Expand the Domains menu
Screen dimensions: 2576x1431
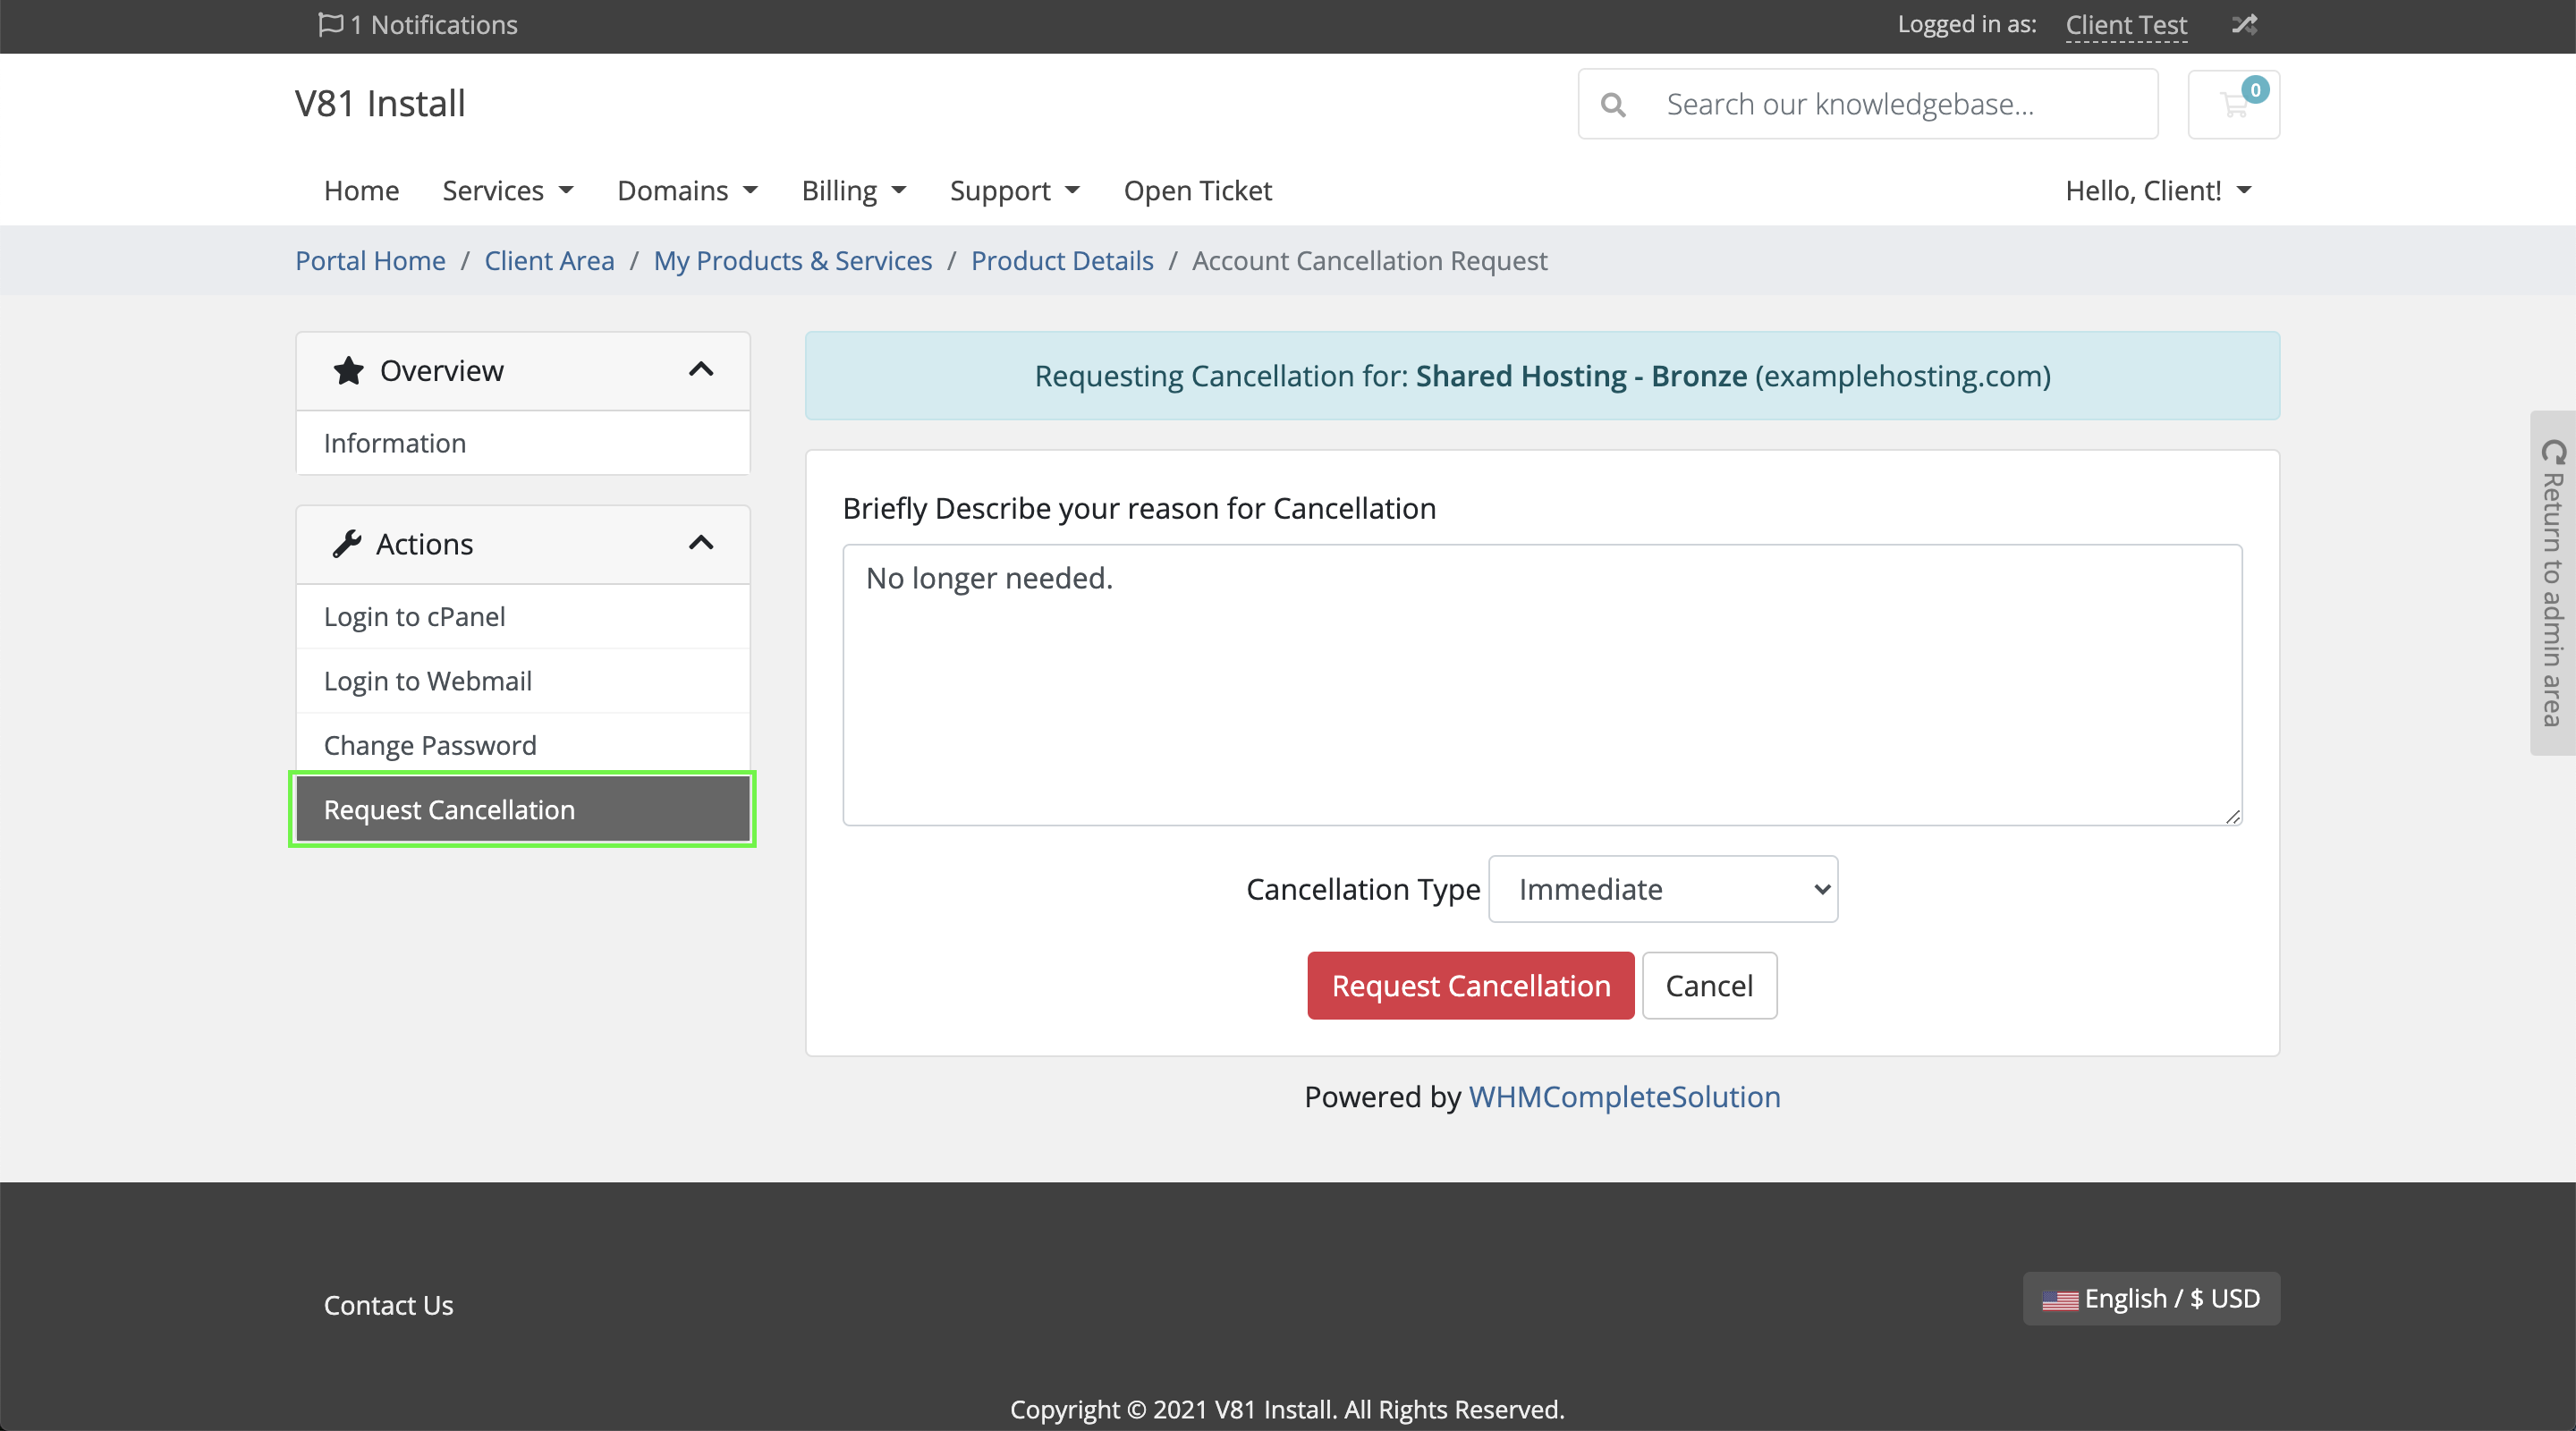(688, 190)
